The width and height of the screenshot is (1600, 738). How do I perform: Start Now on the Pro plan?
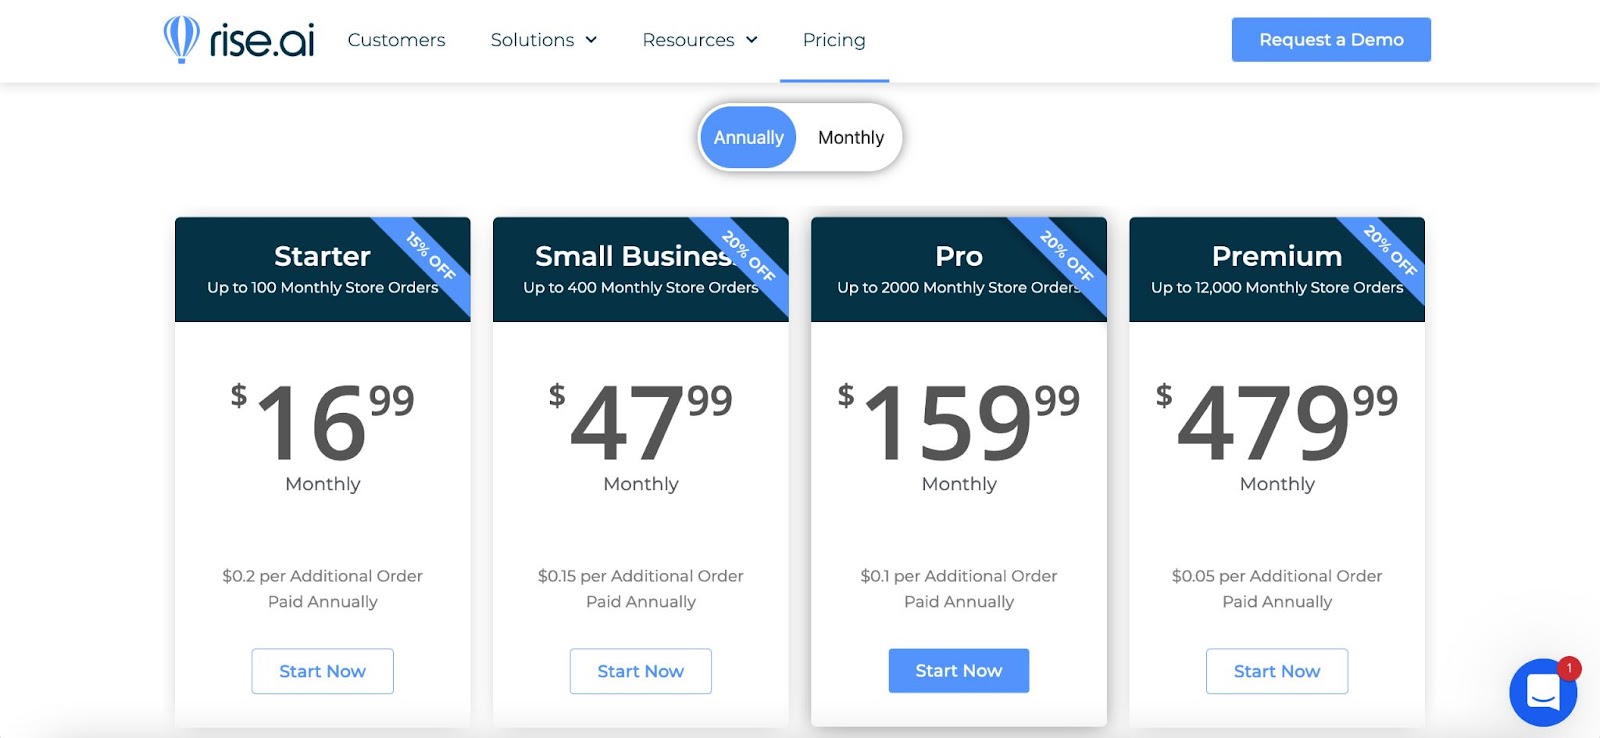[958, 670]
